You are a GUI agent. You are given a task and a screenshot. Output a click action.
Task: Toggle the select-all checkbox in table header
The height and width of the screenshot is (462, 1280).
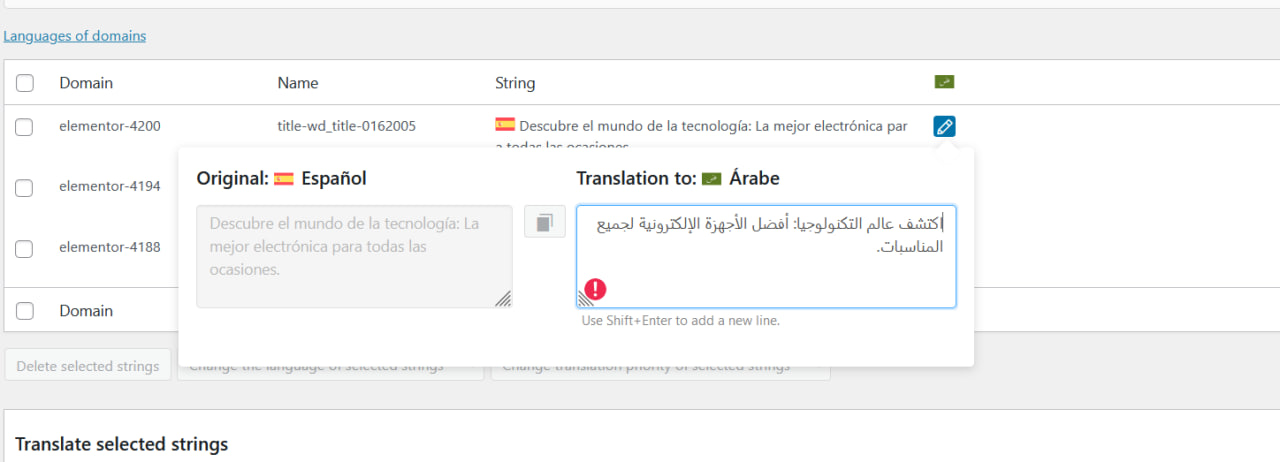[x=25, y=83]
